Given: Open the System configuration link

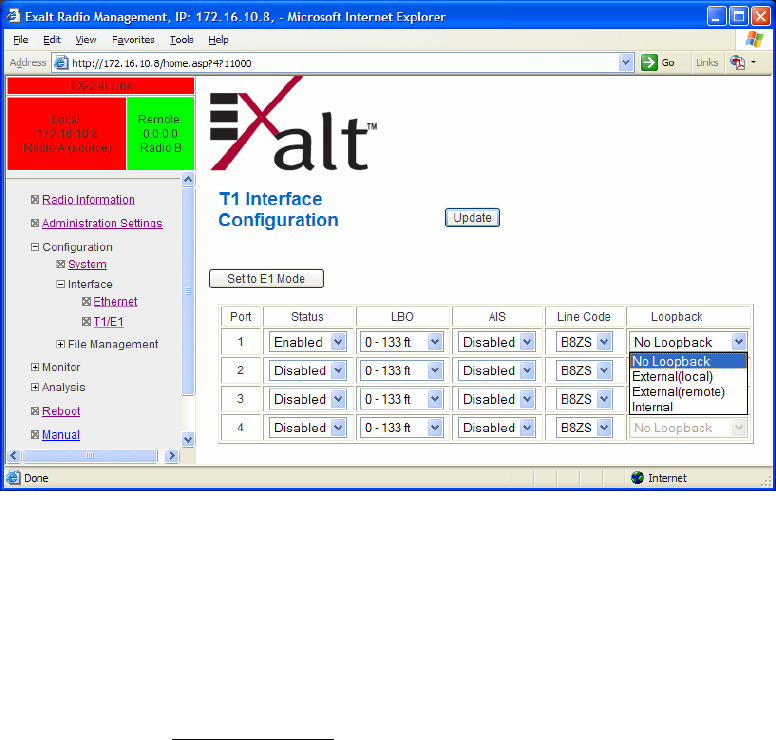Looking at the screenshot, I should (x=87, y=264).
